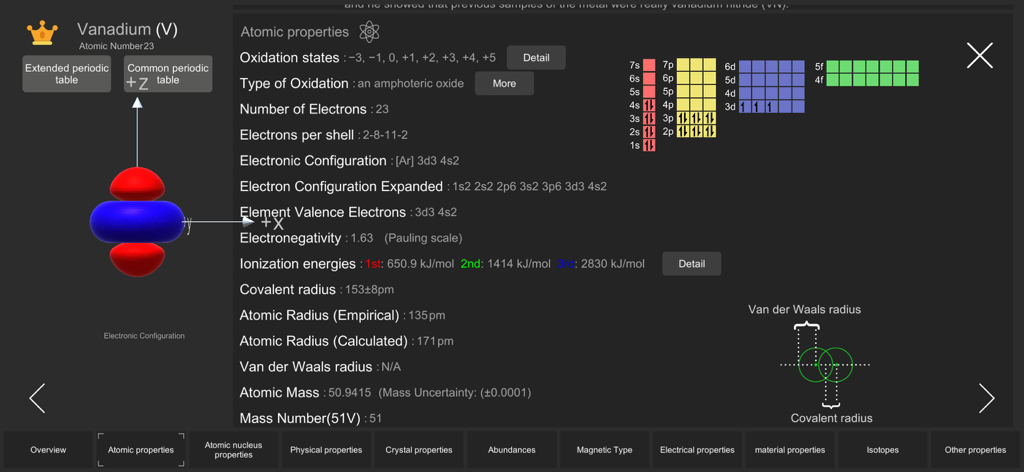This screenshot has height=472, width=1024.
Task: Click the blue 6d orbital row
Action: tap(771, 67)
